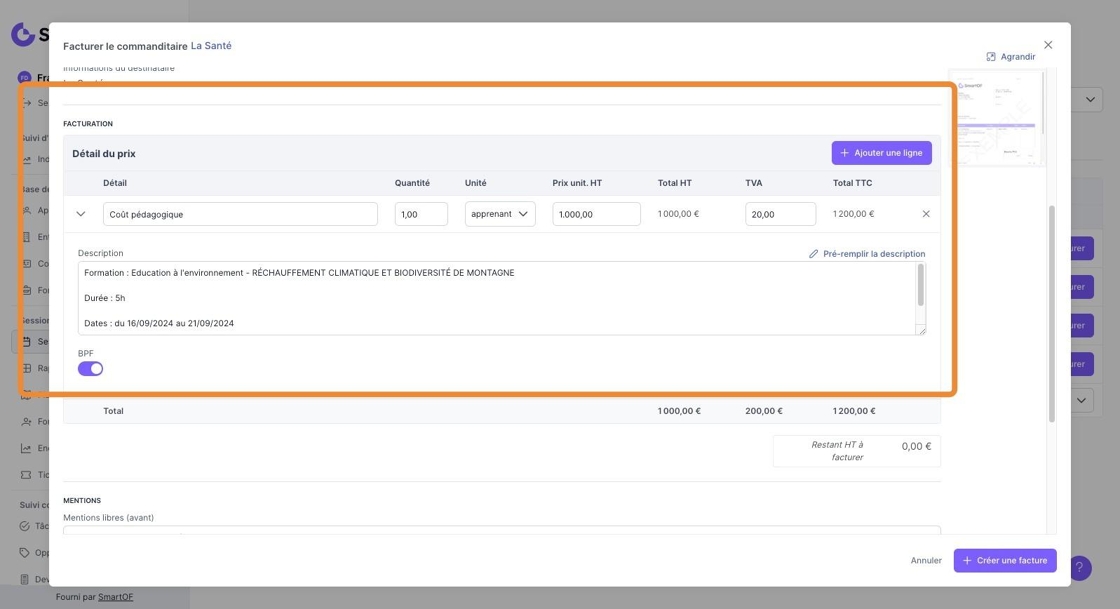Click the Quantité field showing 1,00
The height and width of the screenshot is (609, 1120).
pyautogui.click(x=421, y=214)
